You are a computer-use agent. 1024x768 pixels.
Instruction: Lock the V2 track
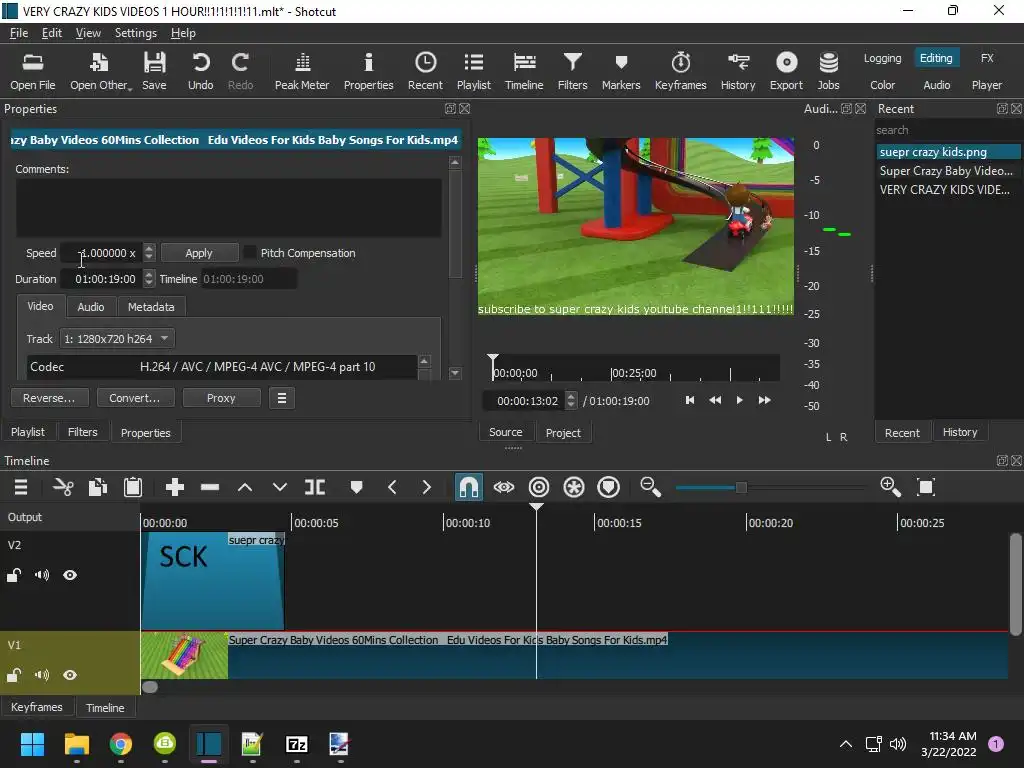click(14, 575)
